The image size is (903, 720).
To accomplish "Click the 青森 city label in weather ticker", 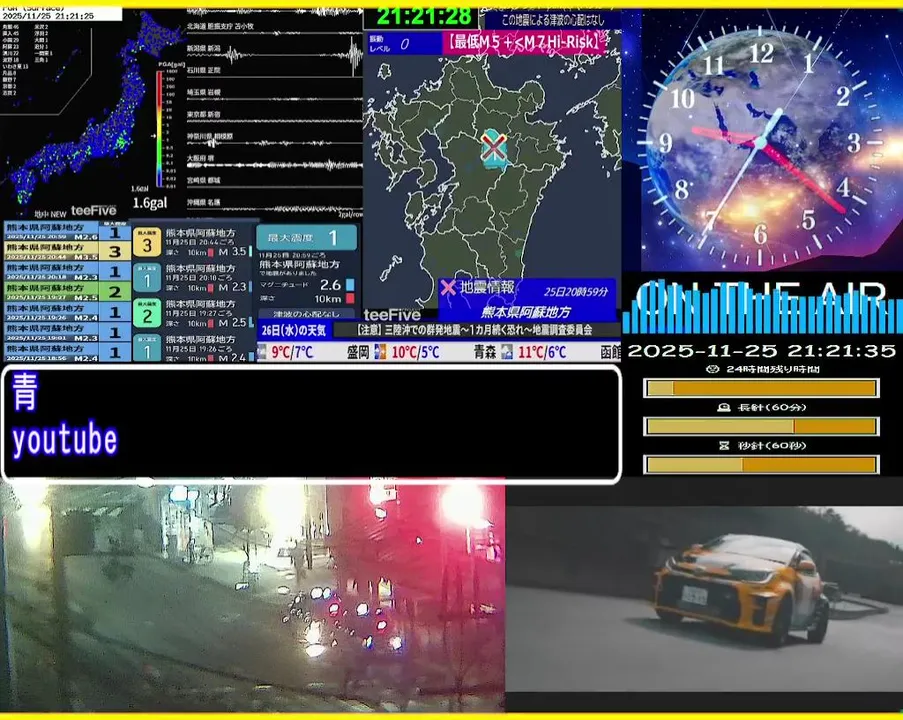I will 485,352.
